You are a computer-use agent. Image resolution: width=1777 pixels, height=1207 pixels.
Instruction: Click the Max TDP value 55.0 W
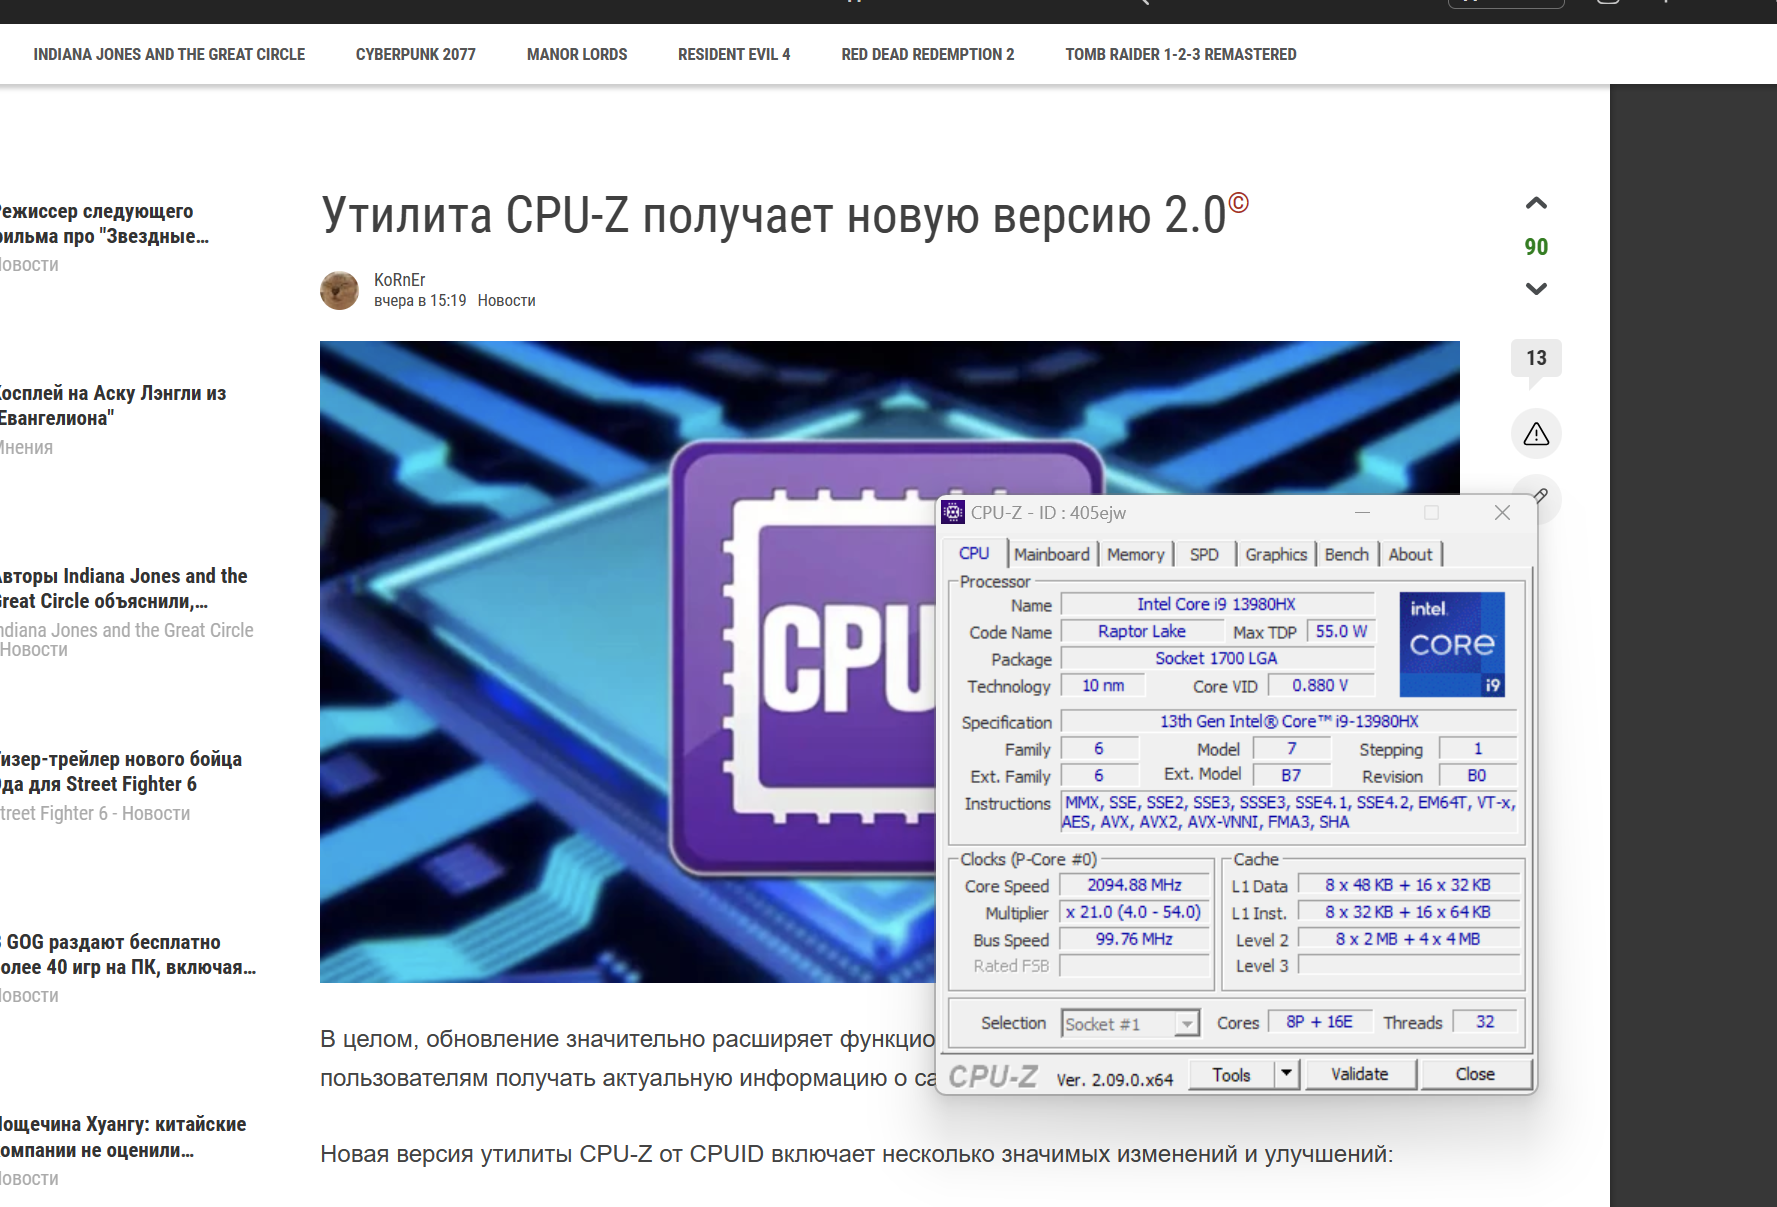[x=1341, y=631]
